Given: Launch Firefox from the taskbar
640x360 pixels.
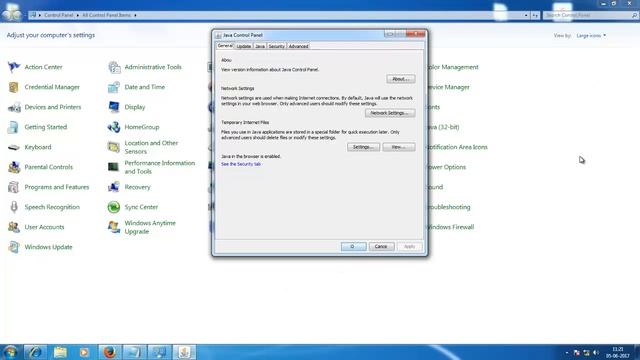Looking at the screenshot, I should point(109,352).
